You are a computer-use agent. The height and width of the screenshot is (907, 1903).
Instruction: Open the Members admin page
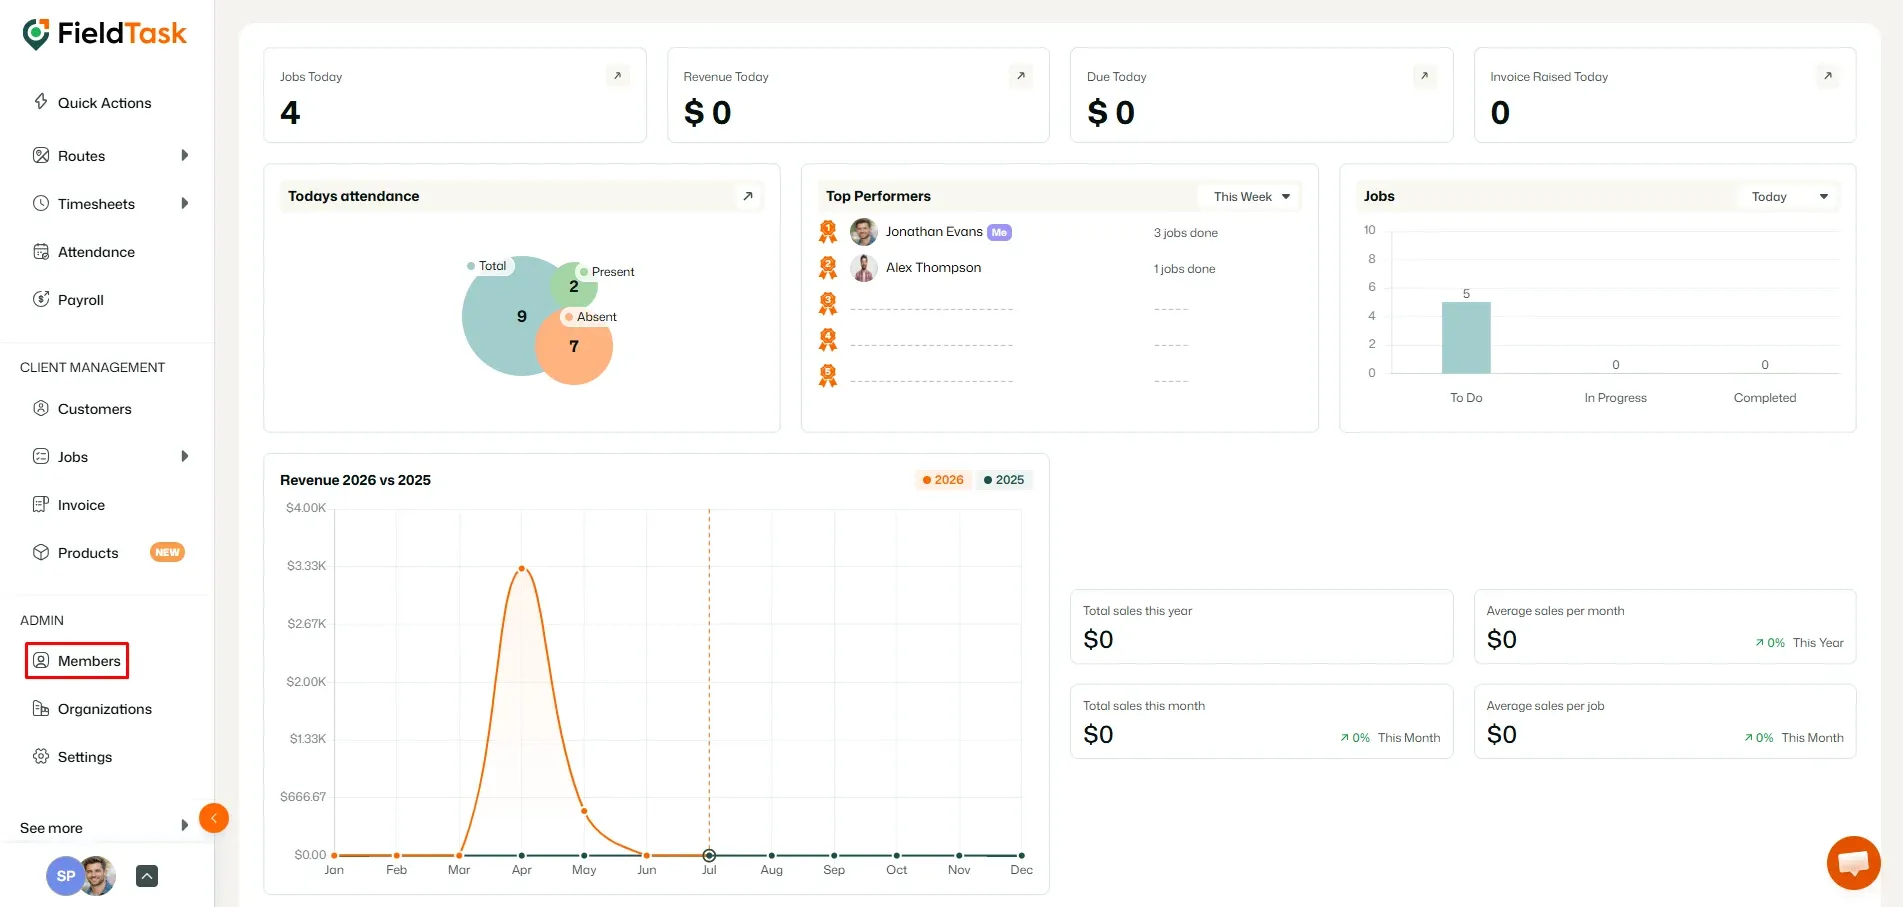[x=89, y=661]
